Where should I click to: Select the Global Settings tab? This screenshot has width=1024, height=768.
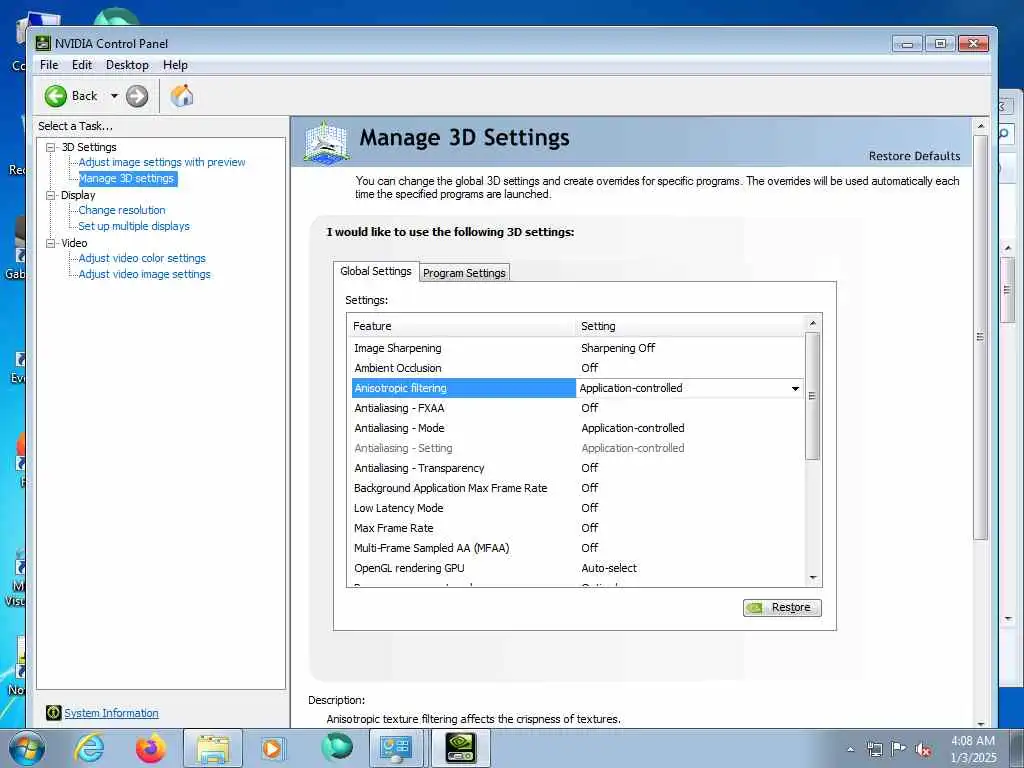point(376,271)
